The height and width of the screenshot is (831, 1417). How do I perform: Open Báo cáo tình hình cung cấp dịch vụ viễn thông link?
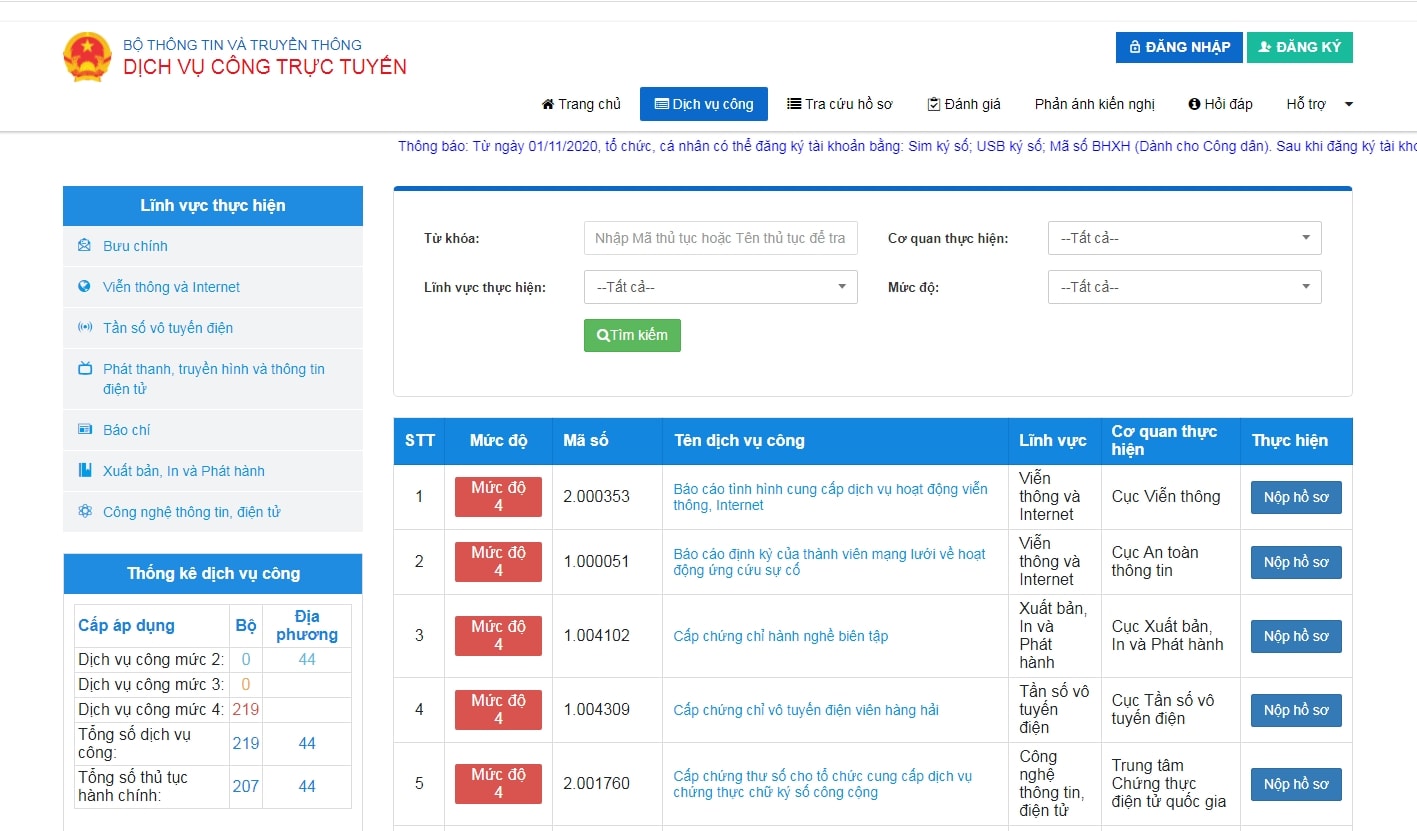(830, 497)
